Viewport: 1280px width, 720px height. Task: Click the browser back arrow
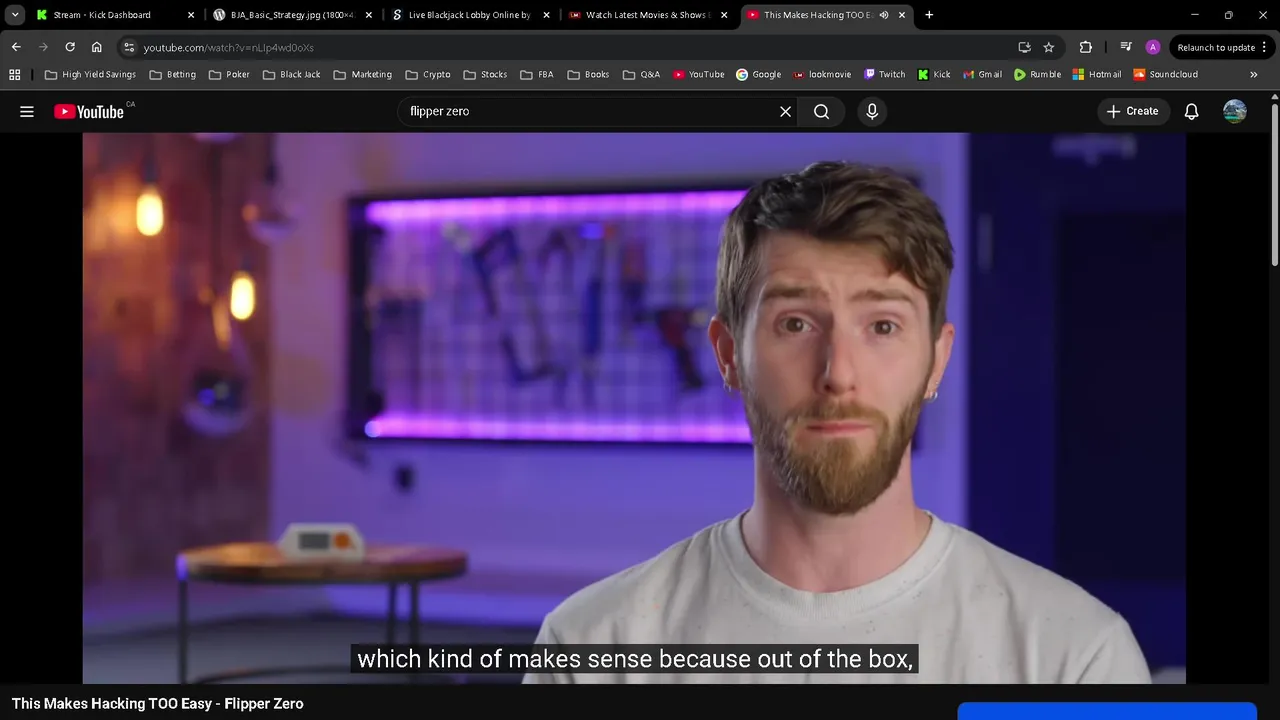16,47
